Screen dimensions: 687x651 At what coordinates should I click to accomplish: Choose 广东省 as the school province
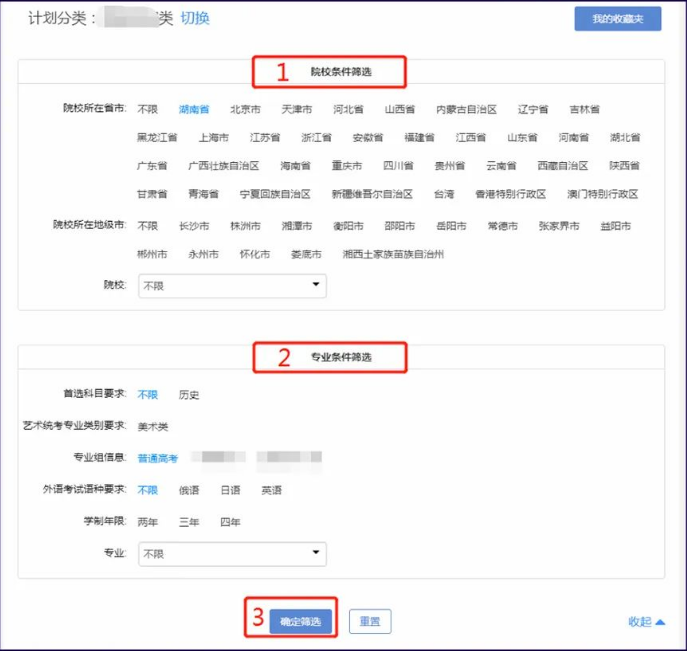(x=152, y=166)
